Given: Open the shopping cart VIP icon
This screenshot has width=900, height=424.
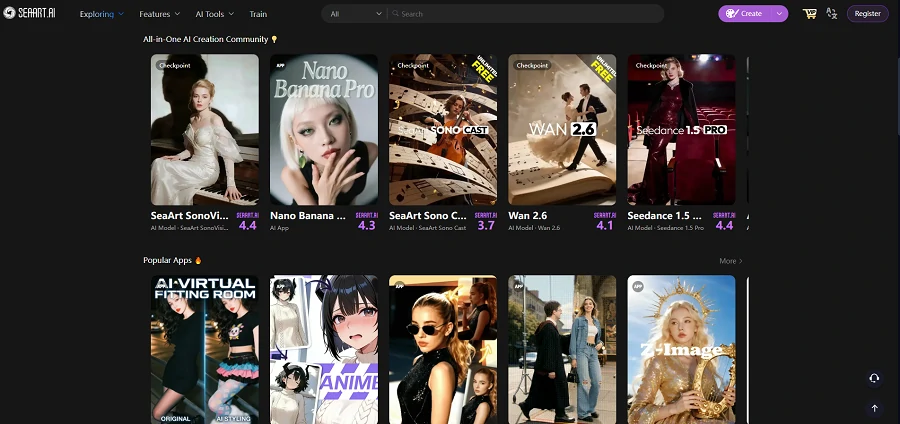Looking at the screenshot, I should [809, 14].
